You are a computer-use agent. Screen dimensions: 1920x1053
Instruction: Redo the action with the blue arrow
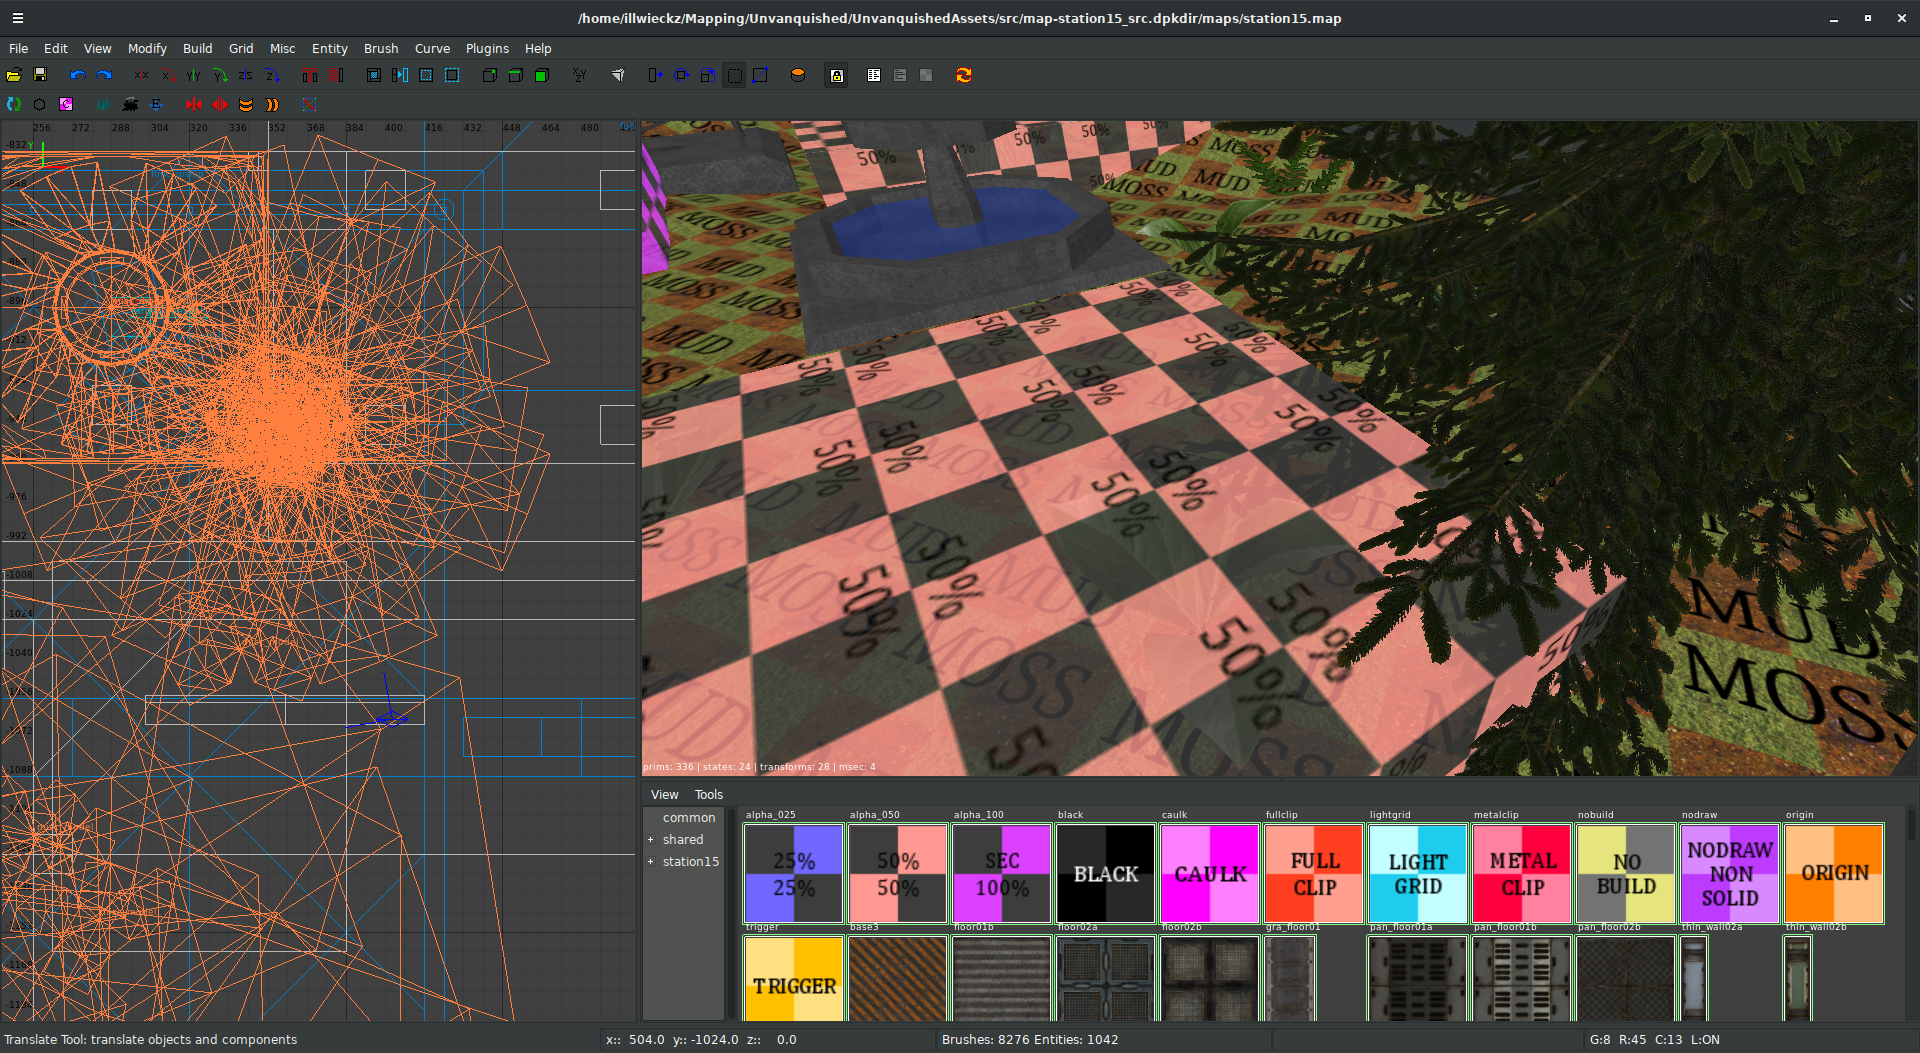(x=104, y=75)
